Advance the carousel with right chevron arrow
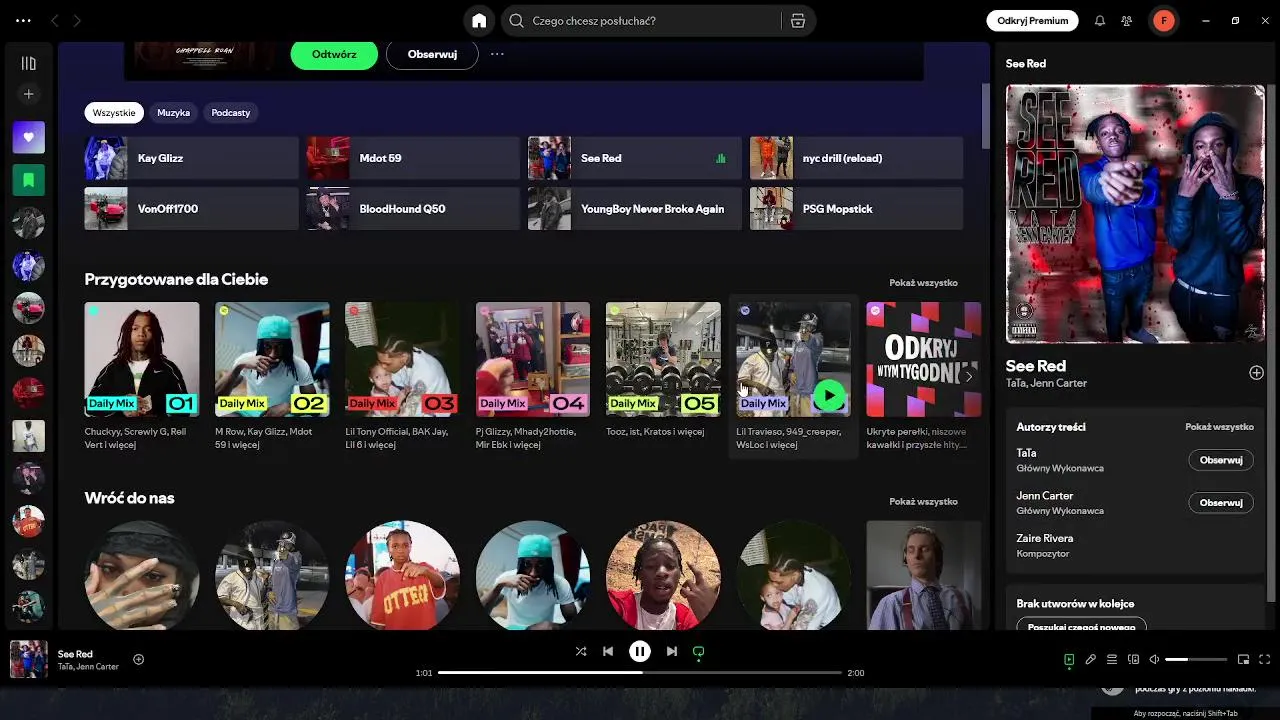The image size is (1280, 720). pos(968,376)
